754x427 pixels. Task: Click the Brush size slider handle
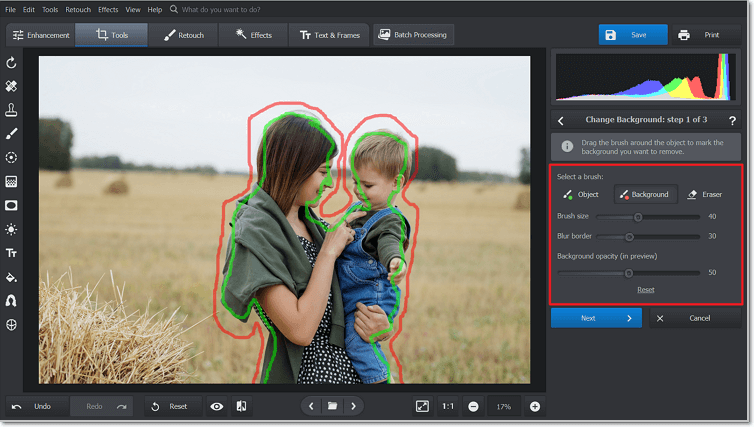pyautogui.click(x=638, y=217)
